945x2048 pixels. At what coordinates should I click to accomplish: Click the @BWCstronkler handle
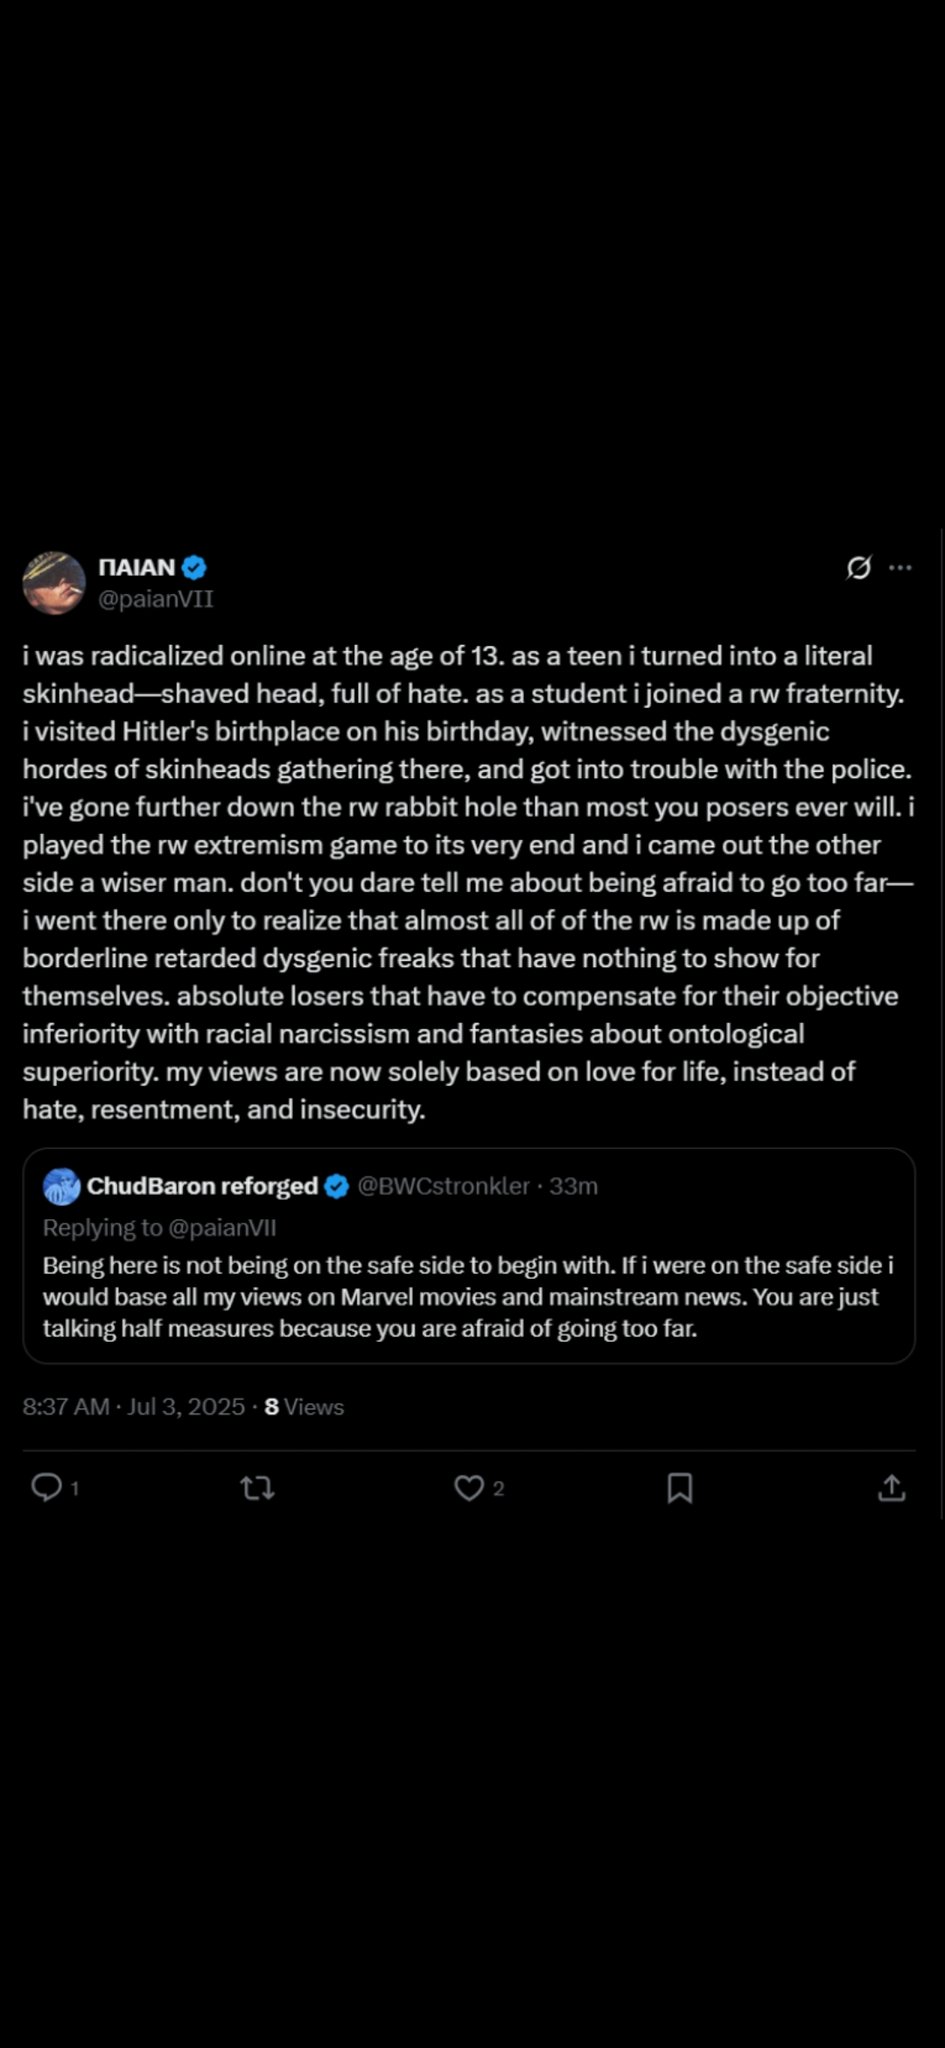[443, 1186]
